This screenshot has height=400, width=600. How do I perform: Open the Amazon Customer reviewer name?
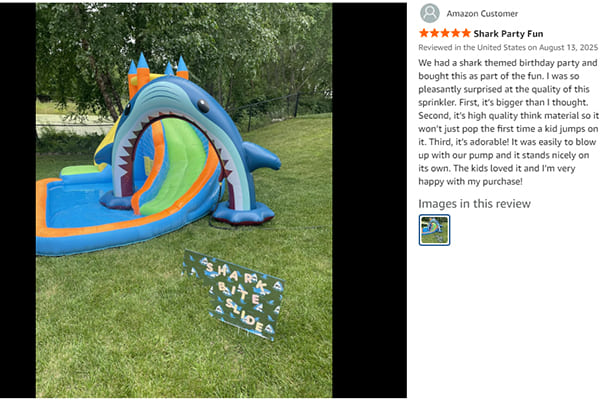(x=482, y=14)
